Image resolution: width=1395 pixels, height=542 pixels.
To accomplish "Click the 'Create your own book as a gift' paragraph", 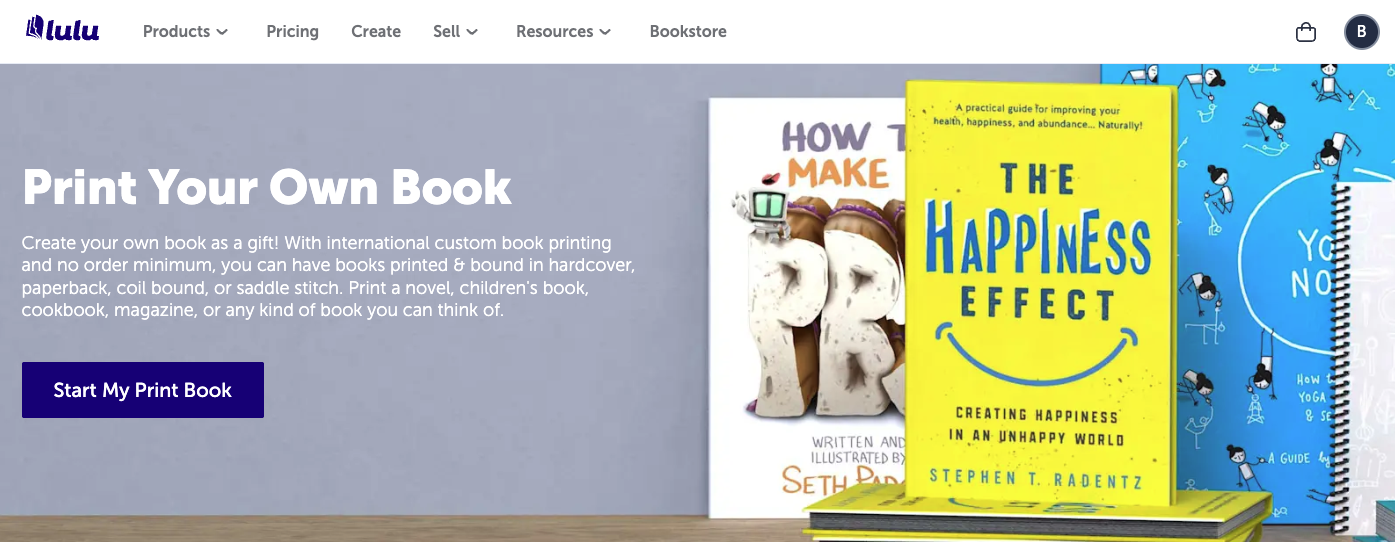I will pyautogui.click(x=328, y=276).
